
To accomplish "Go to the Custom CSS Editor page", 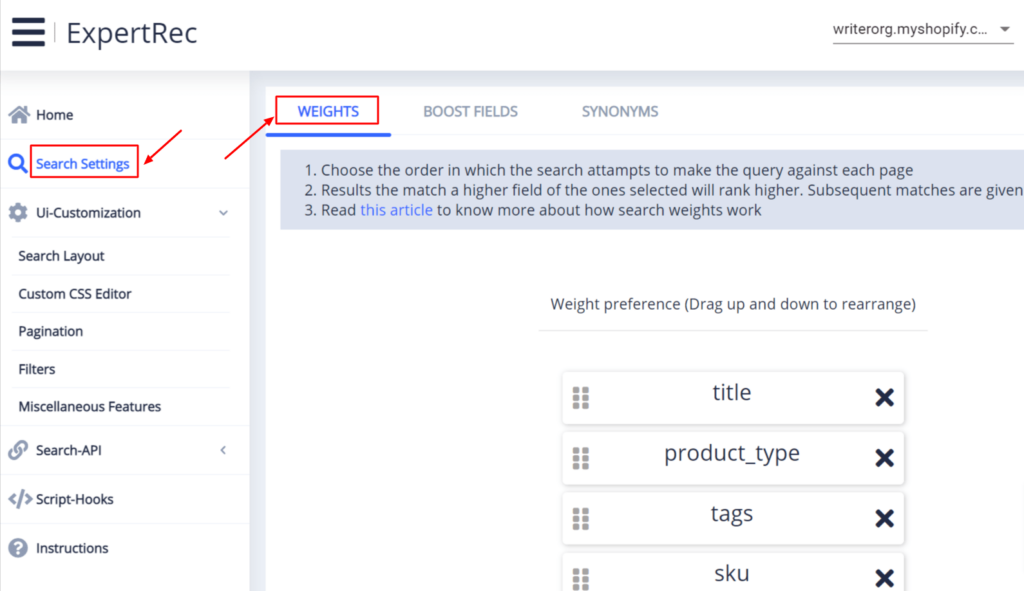I will [74, 293].
